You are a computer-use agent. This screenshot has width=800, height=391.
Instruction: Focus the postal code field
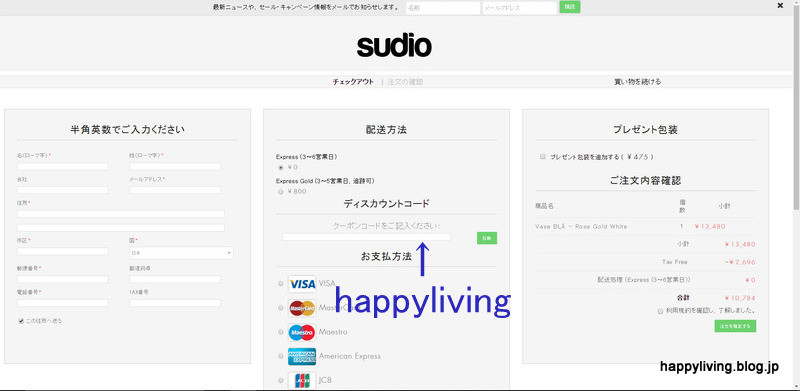pyautogui.click(x=63, y=279)
